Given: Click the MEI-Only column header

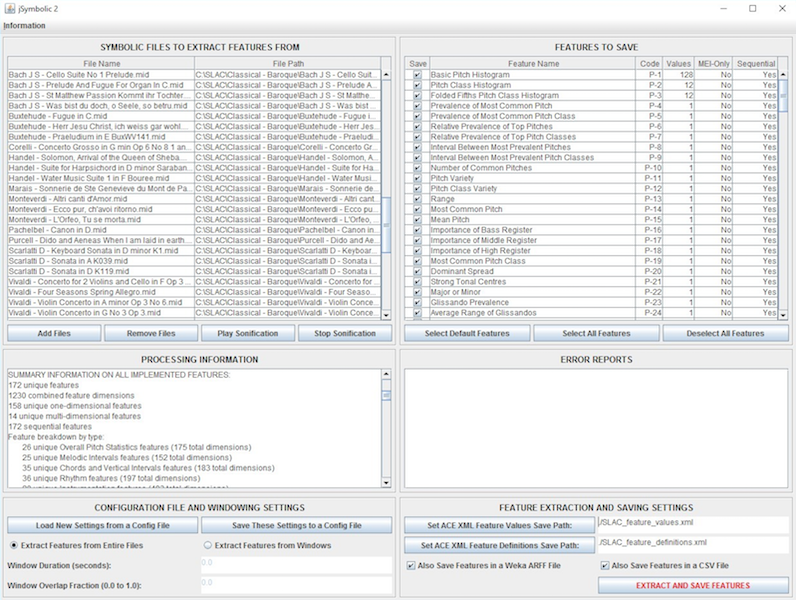Looking at the screenshot, I should pos(713,63).
